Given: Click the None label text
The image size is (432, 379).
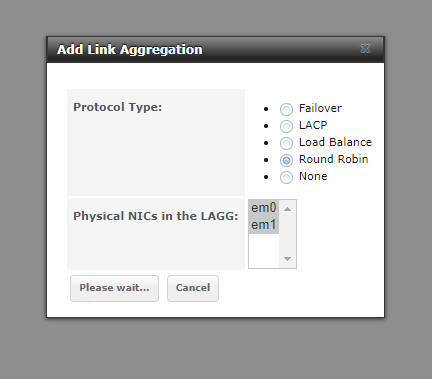Looking at the screenshot, I should (313, 176).
